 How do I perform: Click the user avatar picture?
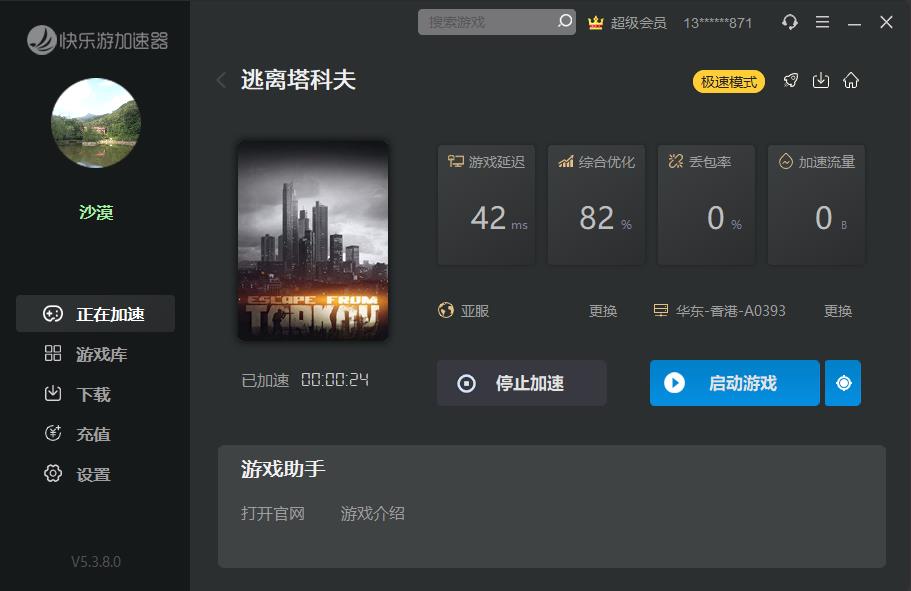tap(96, 123)
